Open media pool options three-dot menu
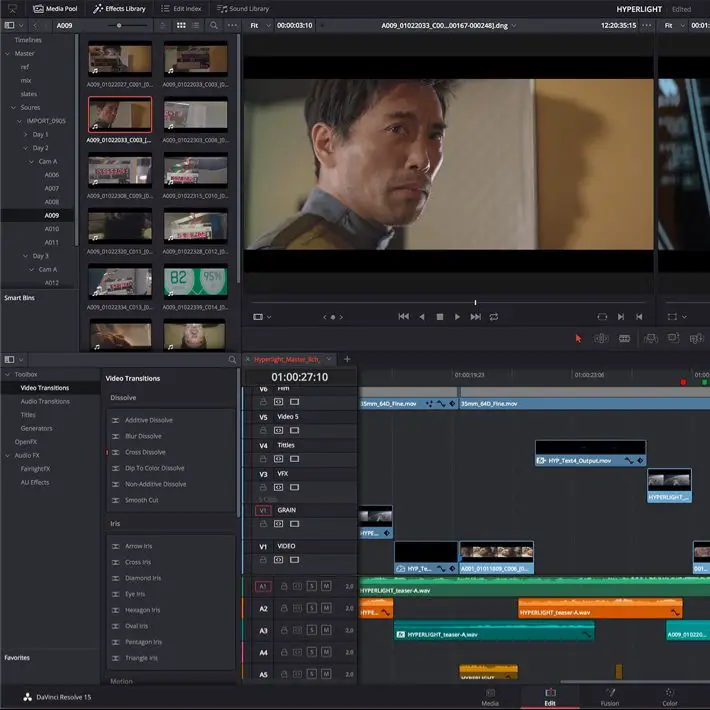This screenshot has width=710, height=710. click(232, 25)
